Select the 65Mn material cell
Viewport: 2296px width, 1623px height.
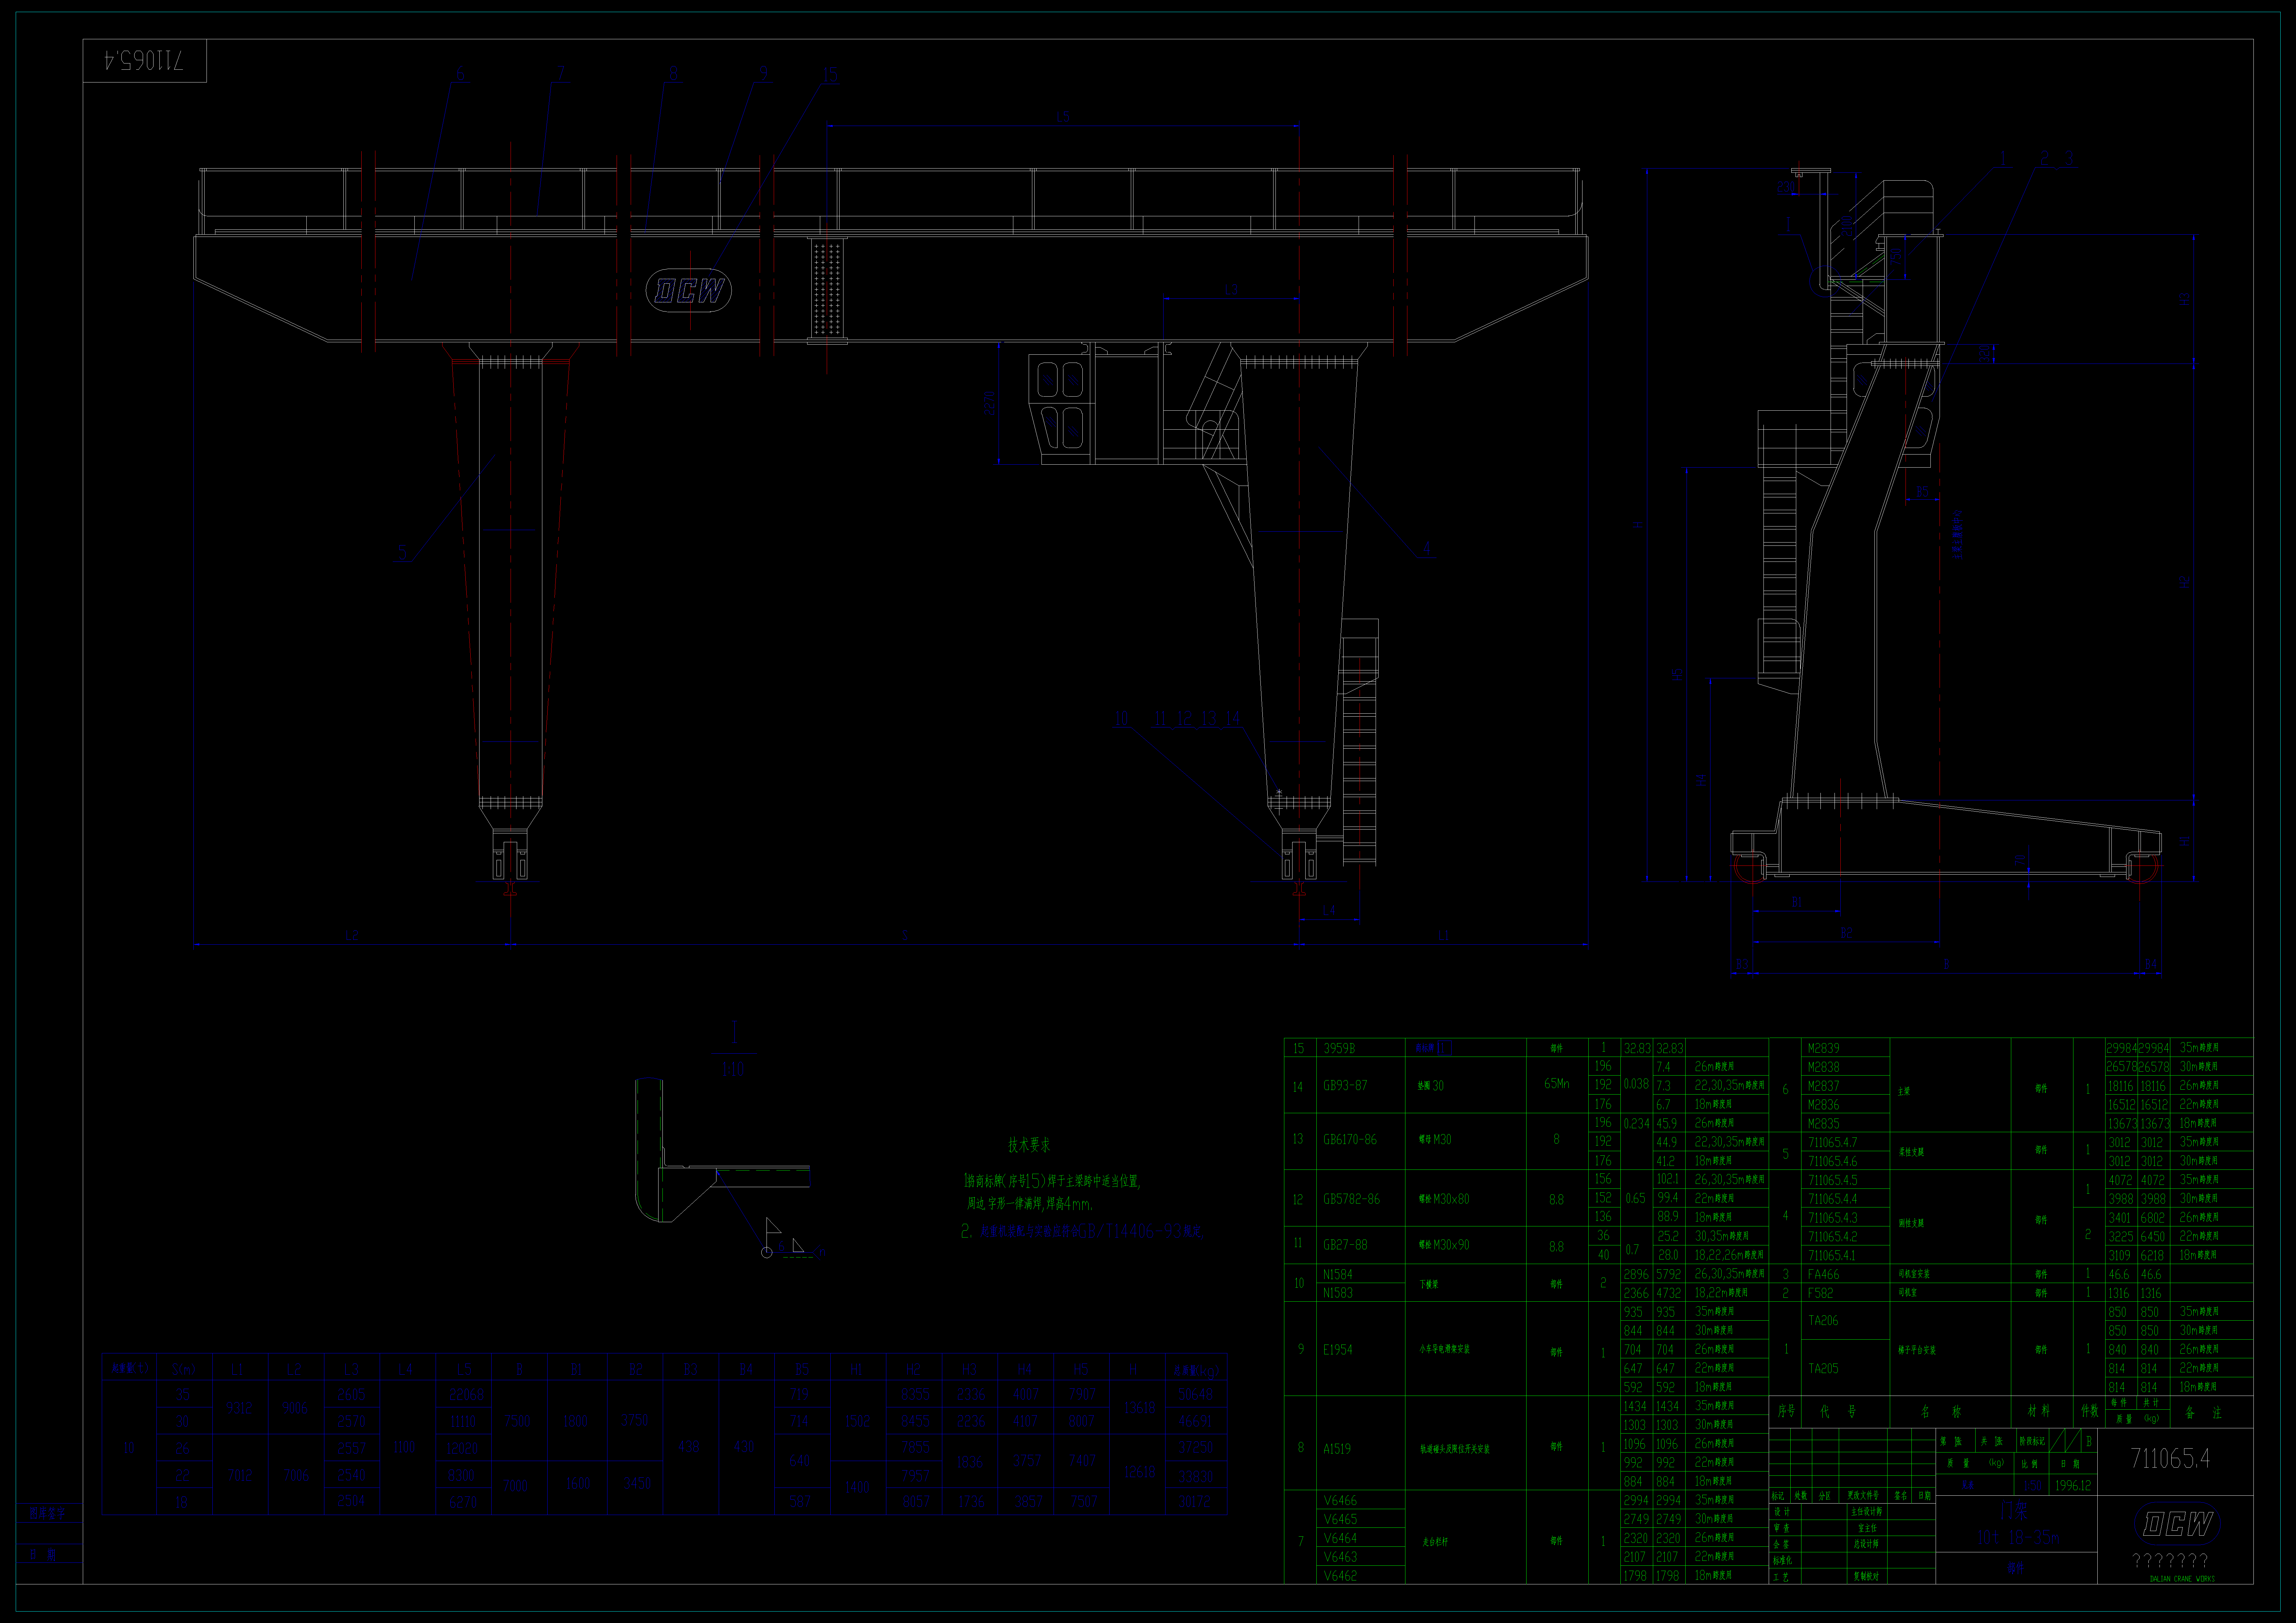tap(1557, 1084)
